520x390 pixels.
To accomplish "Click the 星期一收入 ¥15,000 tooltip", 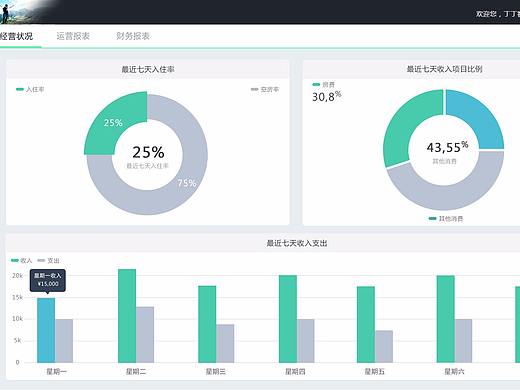I will 48,281.
